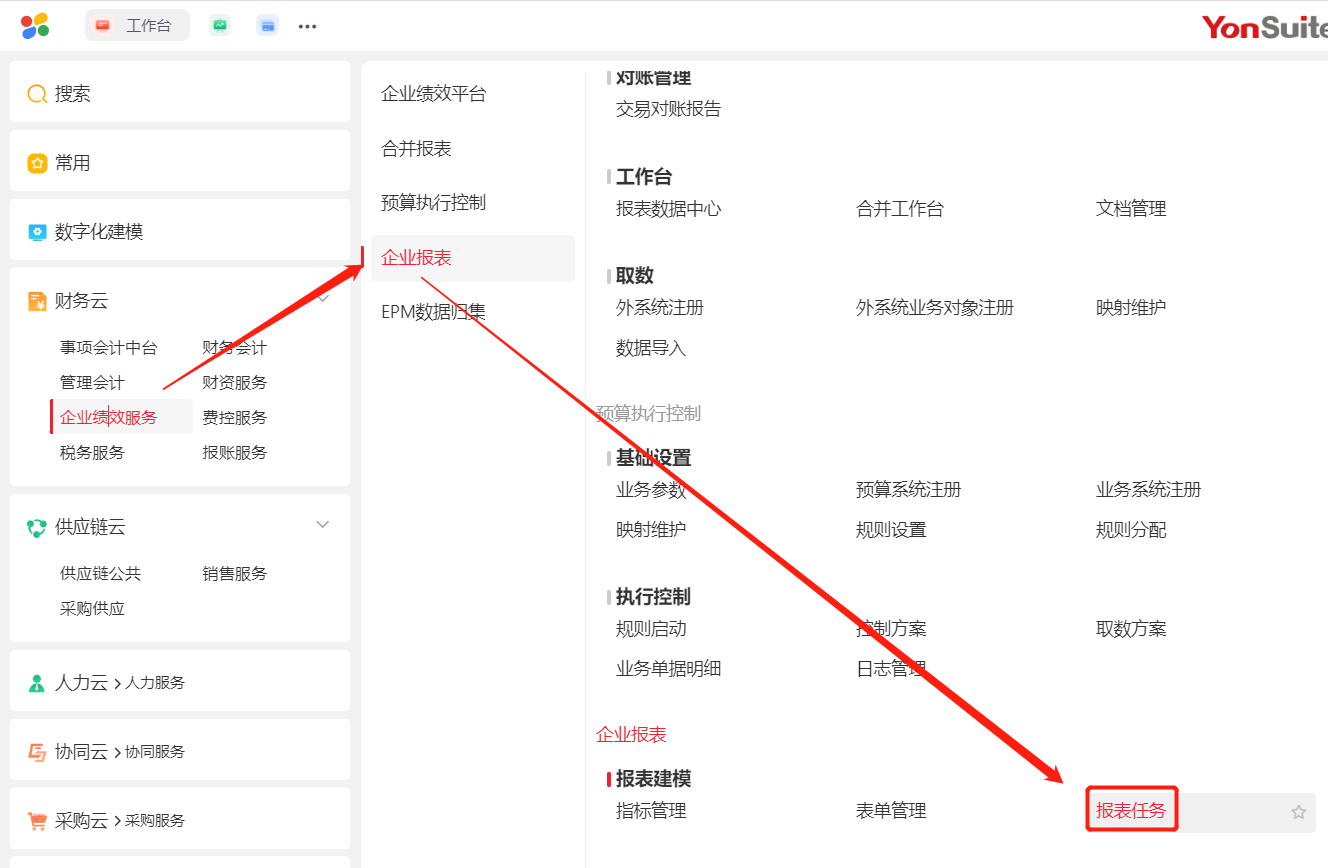Click the 搜索 search box

[180, 94]
